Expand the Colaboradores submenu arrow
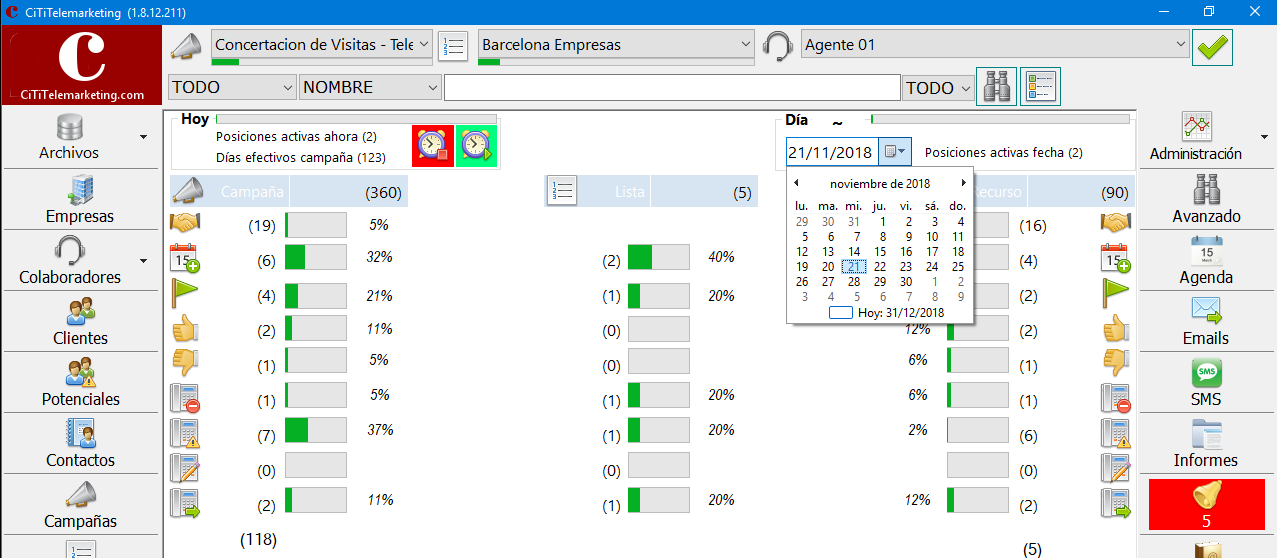 pyautogui.click(x=144, y=261)
